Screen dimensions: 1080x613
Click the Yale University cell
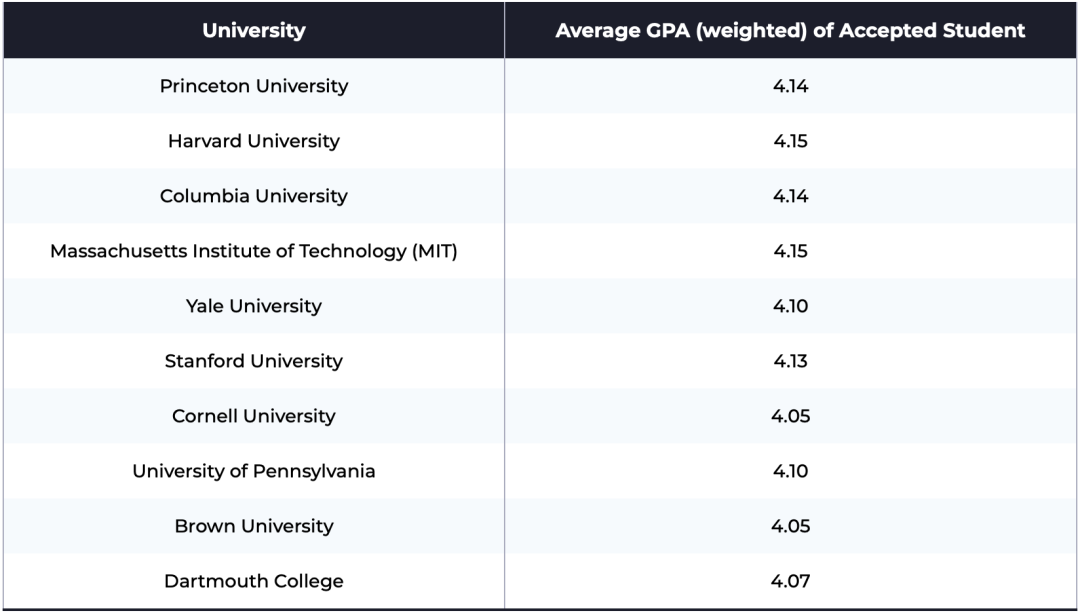254,306
